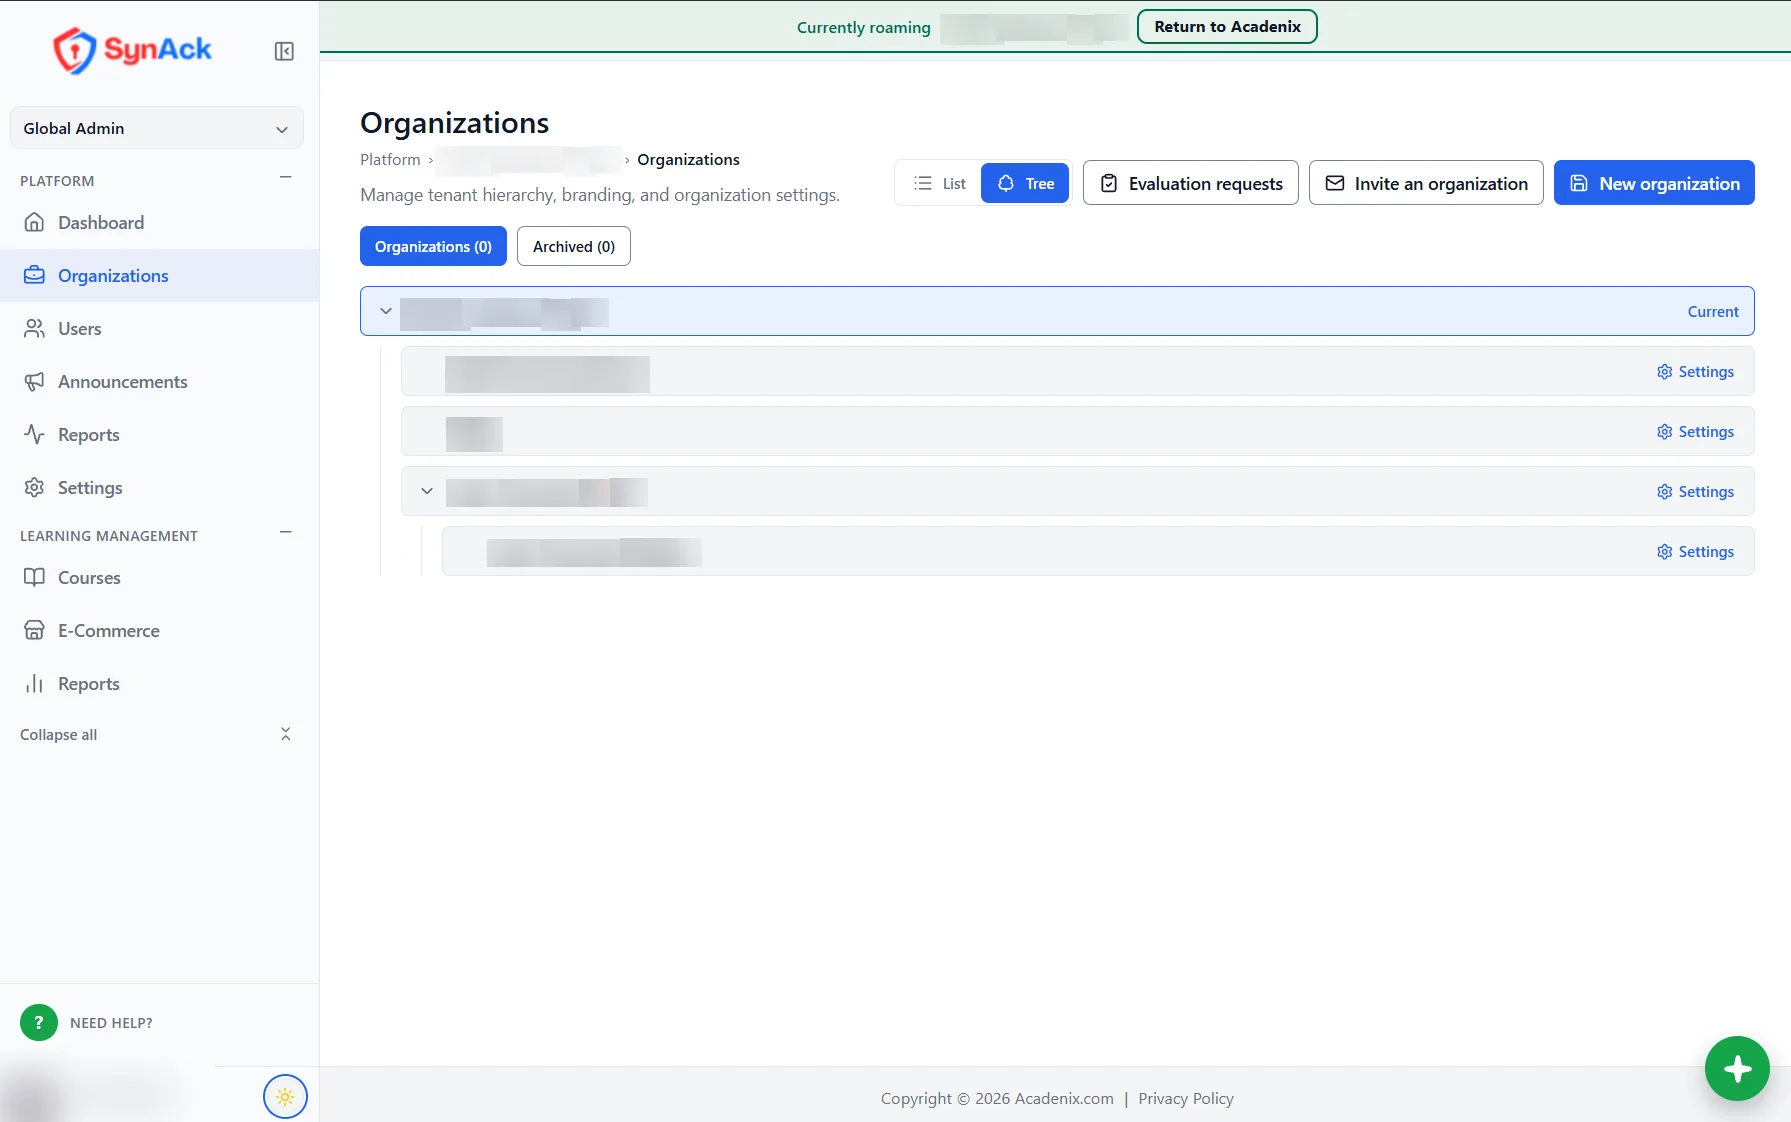
Task: Click the Currently roaming label
Action: pos(863,27)
